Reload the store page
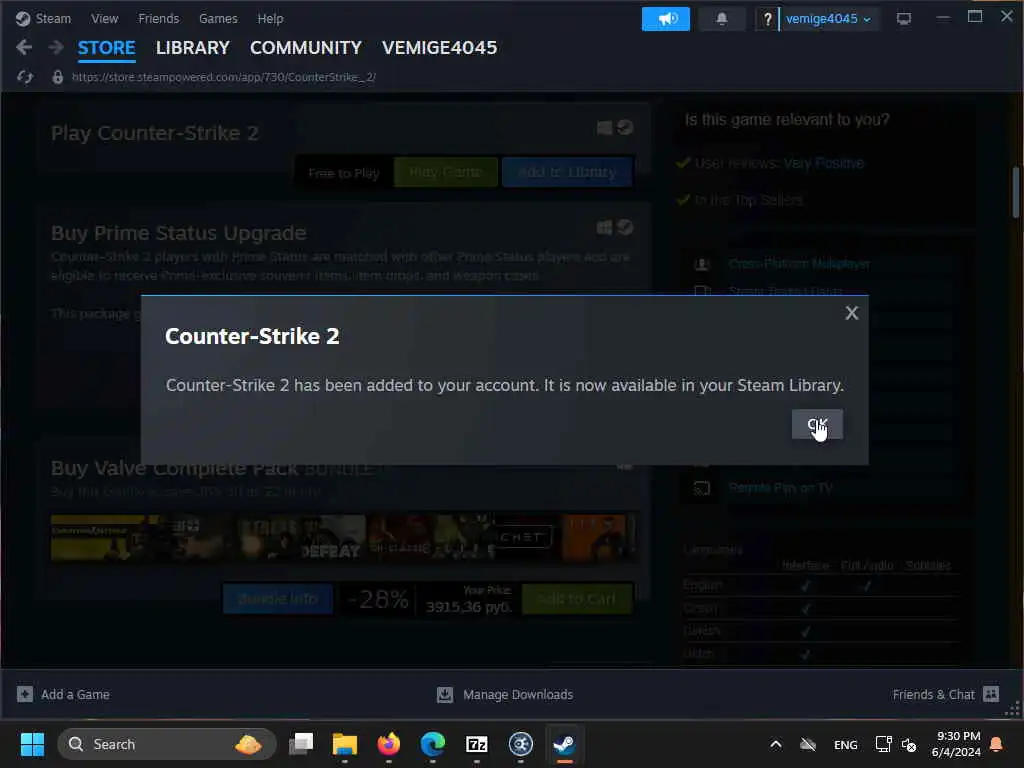 click(x=25, y=77)
